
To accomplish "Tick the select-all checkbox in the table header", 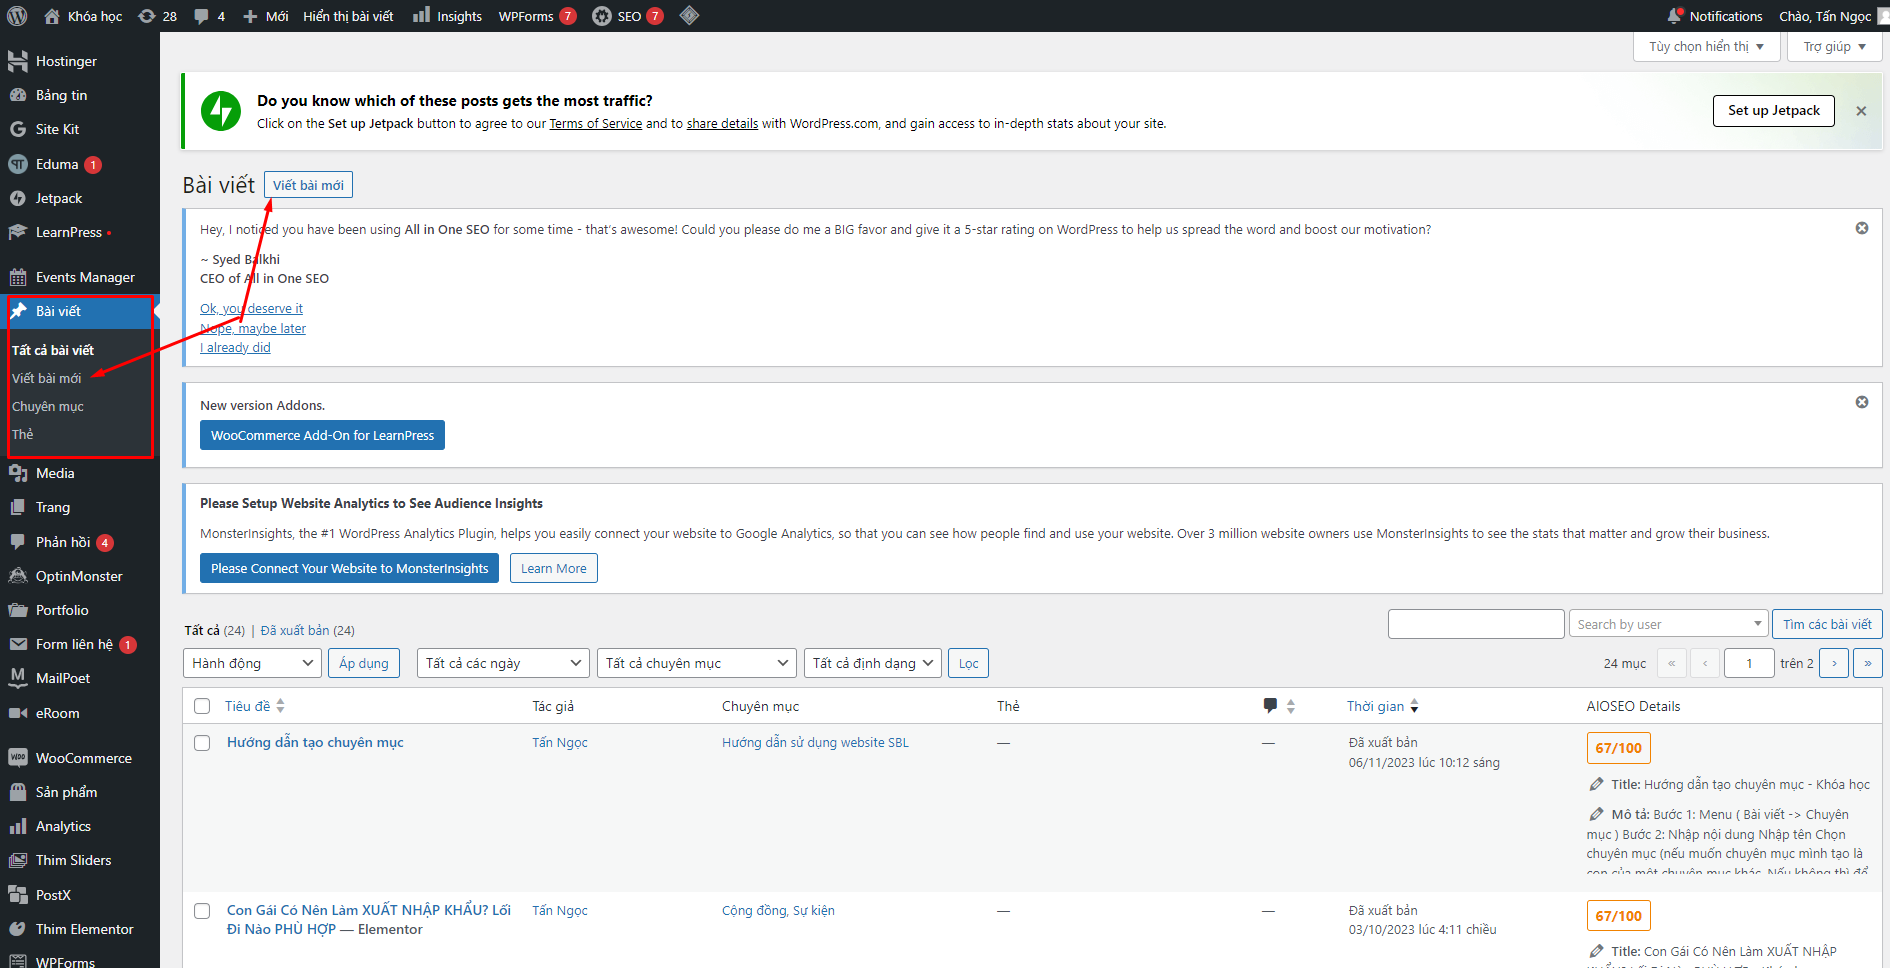I will pos(202,706).
